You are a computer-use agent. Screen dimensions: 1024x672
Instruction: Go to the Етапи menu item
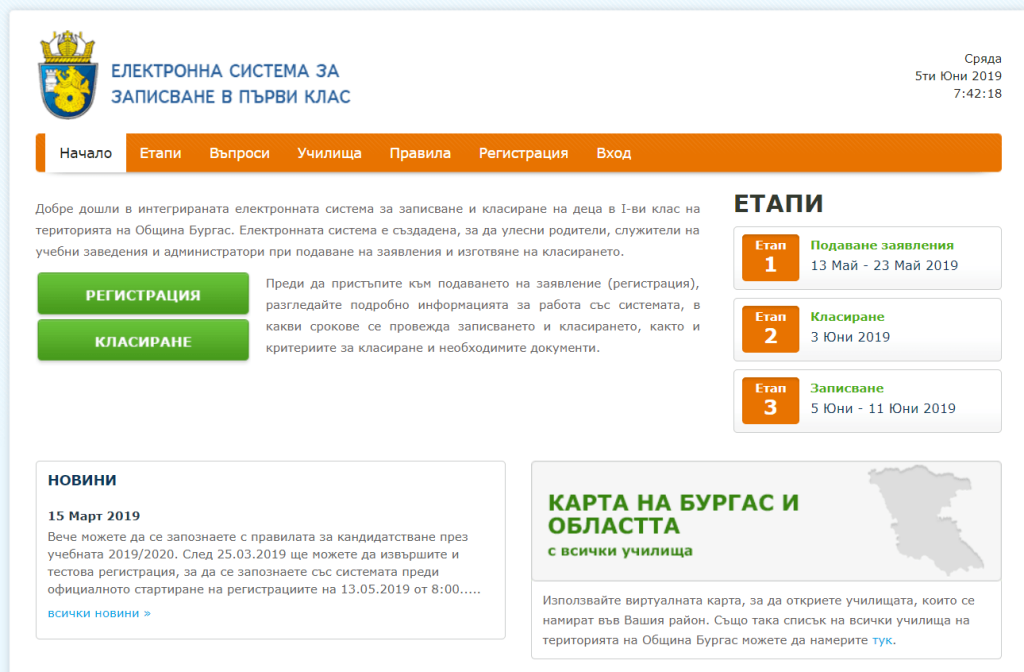160,153
